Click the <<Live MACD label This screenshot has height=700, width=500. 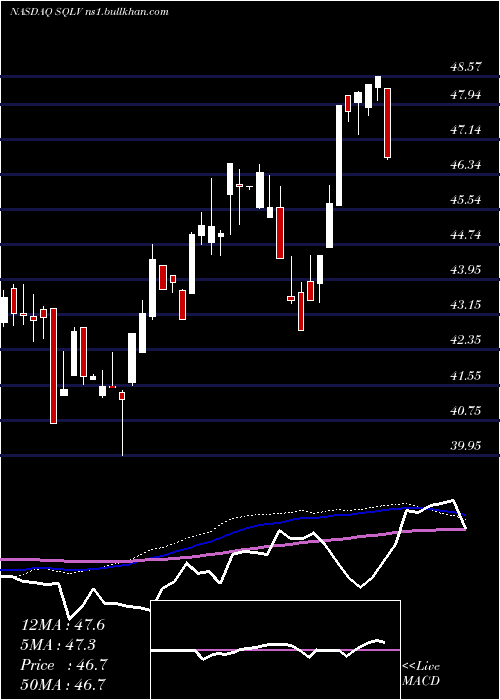(421, 673)
